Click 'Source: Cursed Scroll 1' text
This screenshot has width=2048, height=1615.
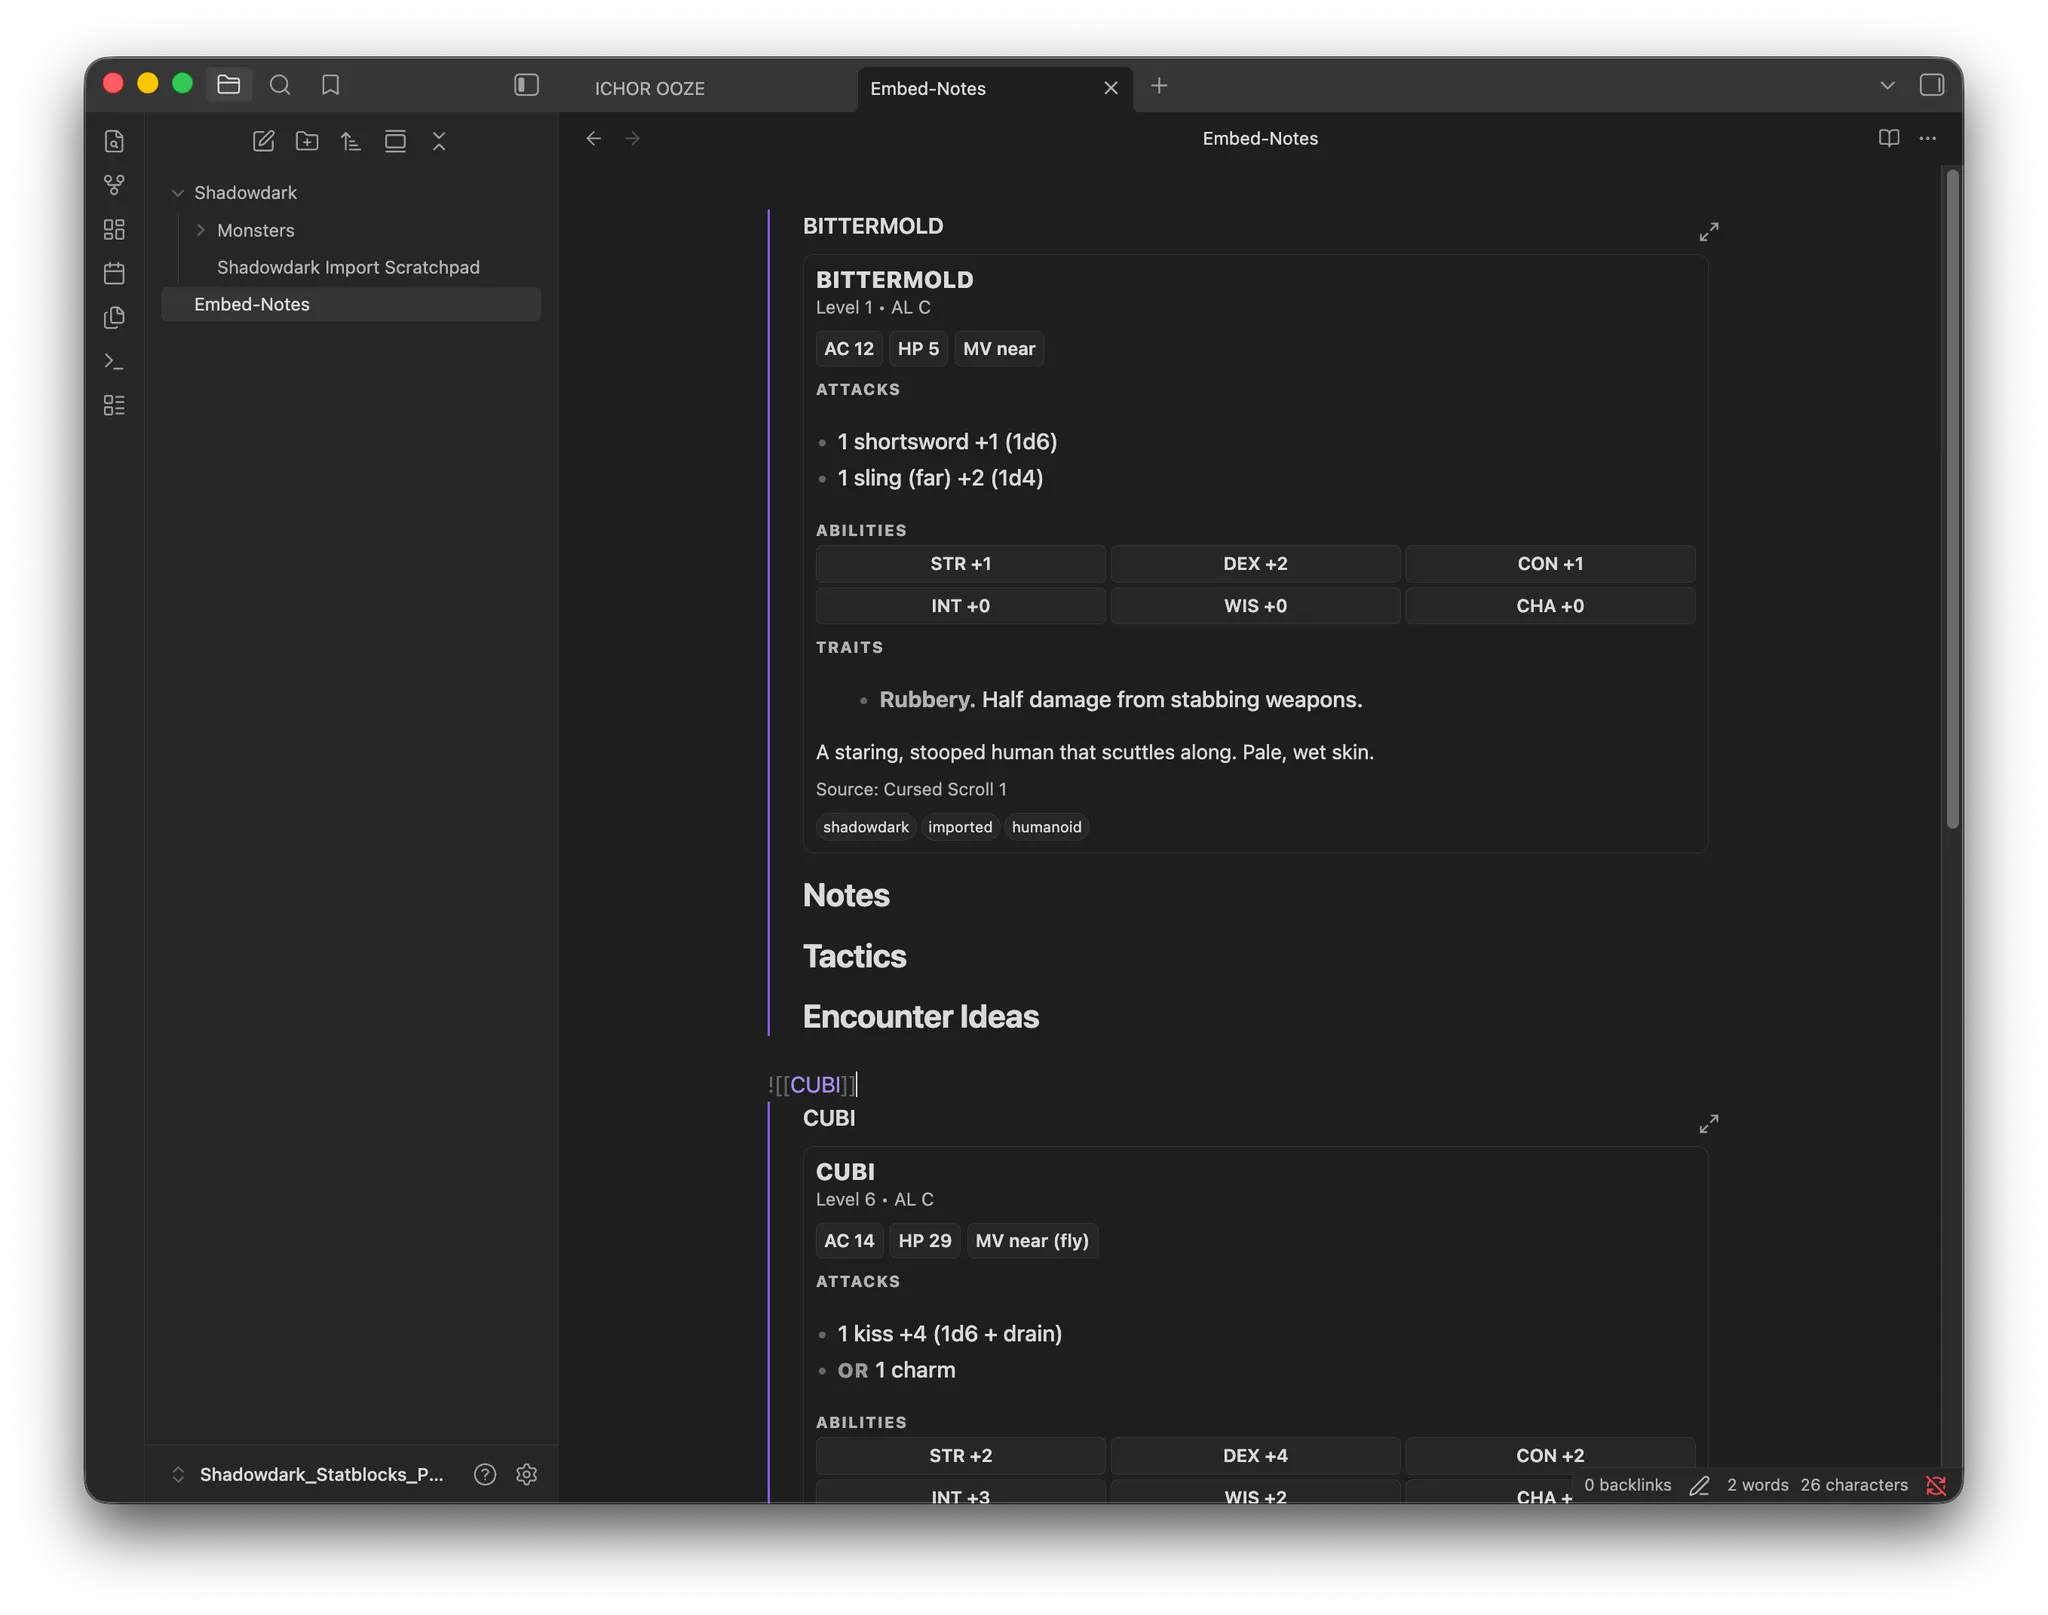[x=911, y=789]
